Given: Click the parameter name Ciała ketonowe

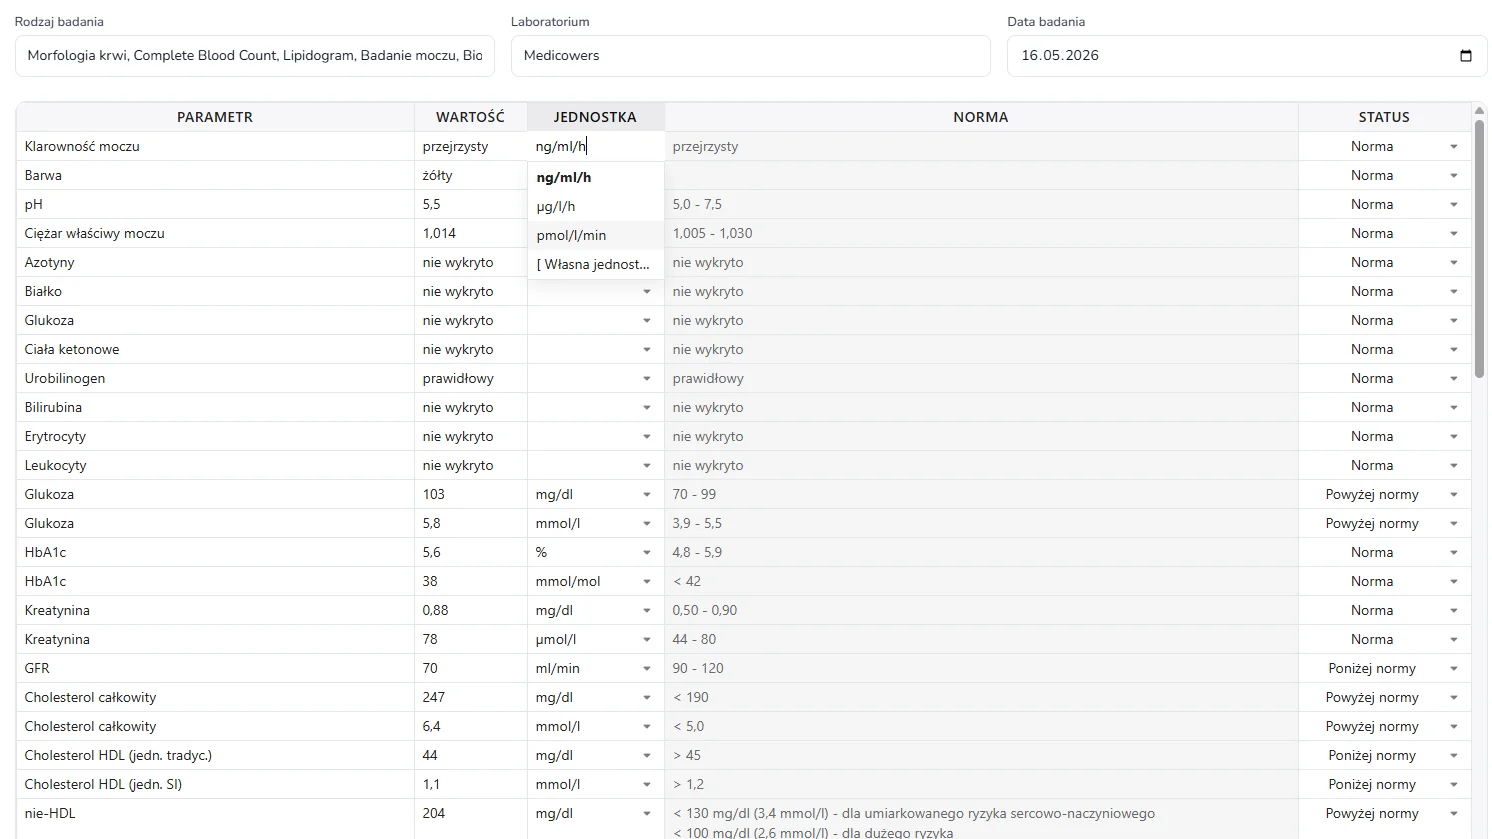Looking at the screenshot, I should 72,349.
